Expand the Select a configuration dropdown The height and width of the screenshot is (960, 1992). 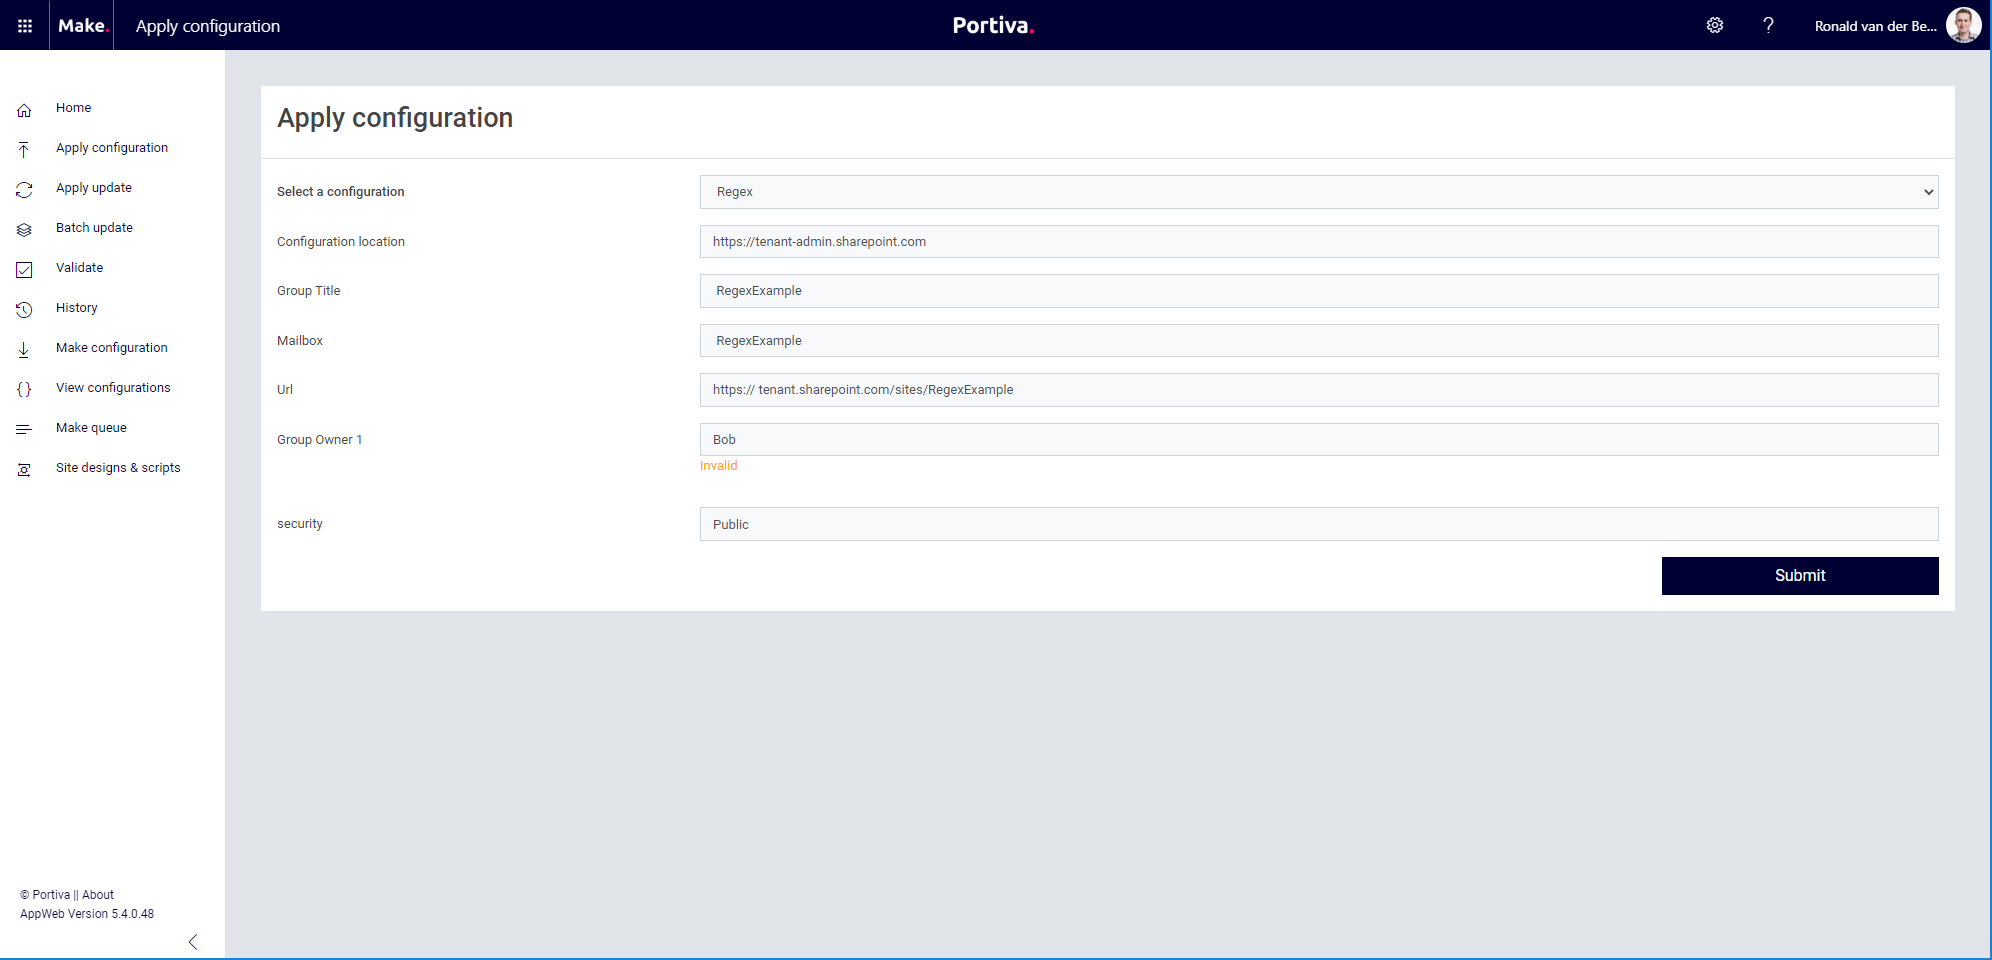1318,192
